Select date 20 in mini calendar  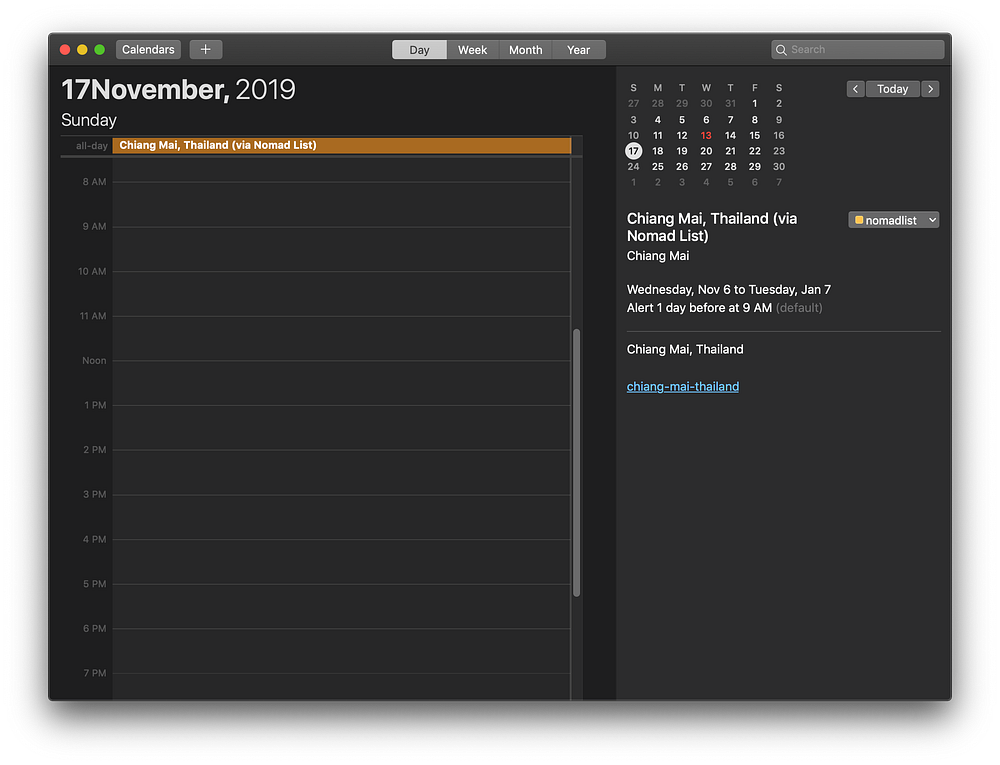pyautogui.click(x=706, y=151)
